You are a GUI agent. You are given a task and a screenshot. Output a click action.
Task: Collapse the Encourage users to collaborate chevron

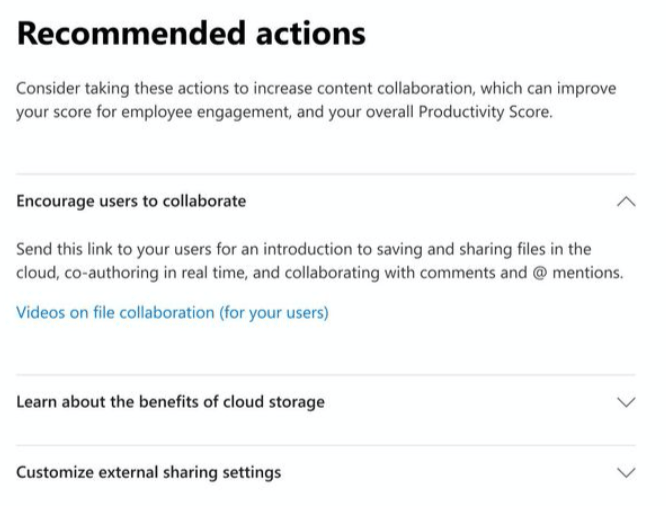tap(626, 201)
